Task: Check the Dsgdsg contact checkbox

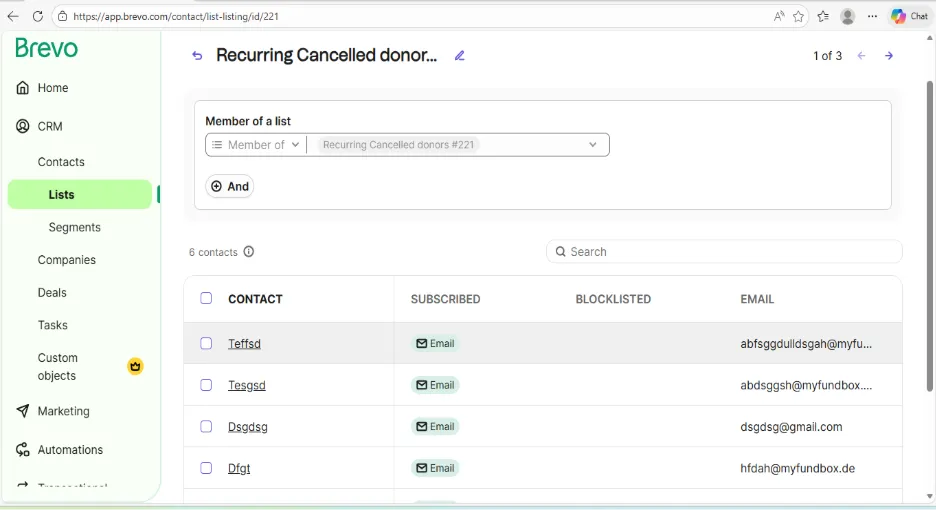Action: click(x=206, y=426)
